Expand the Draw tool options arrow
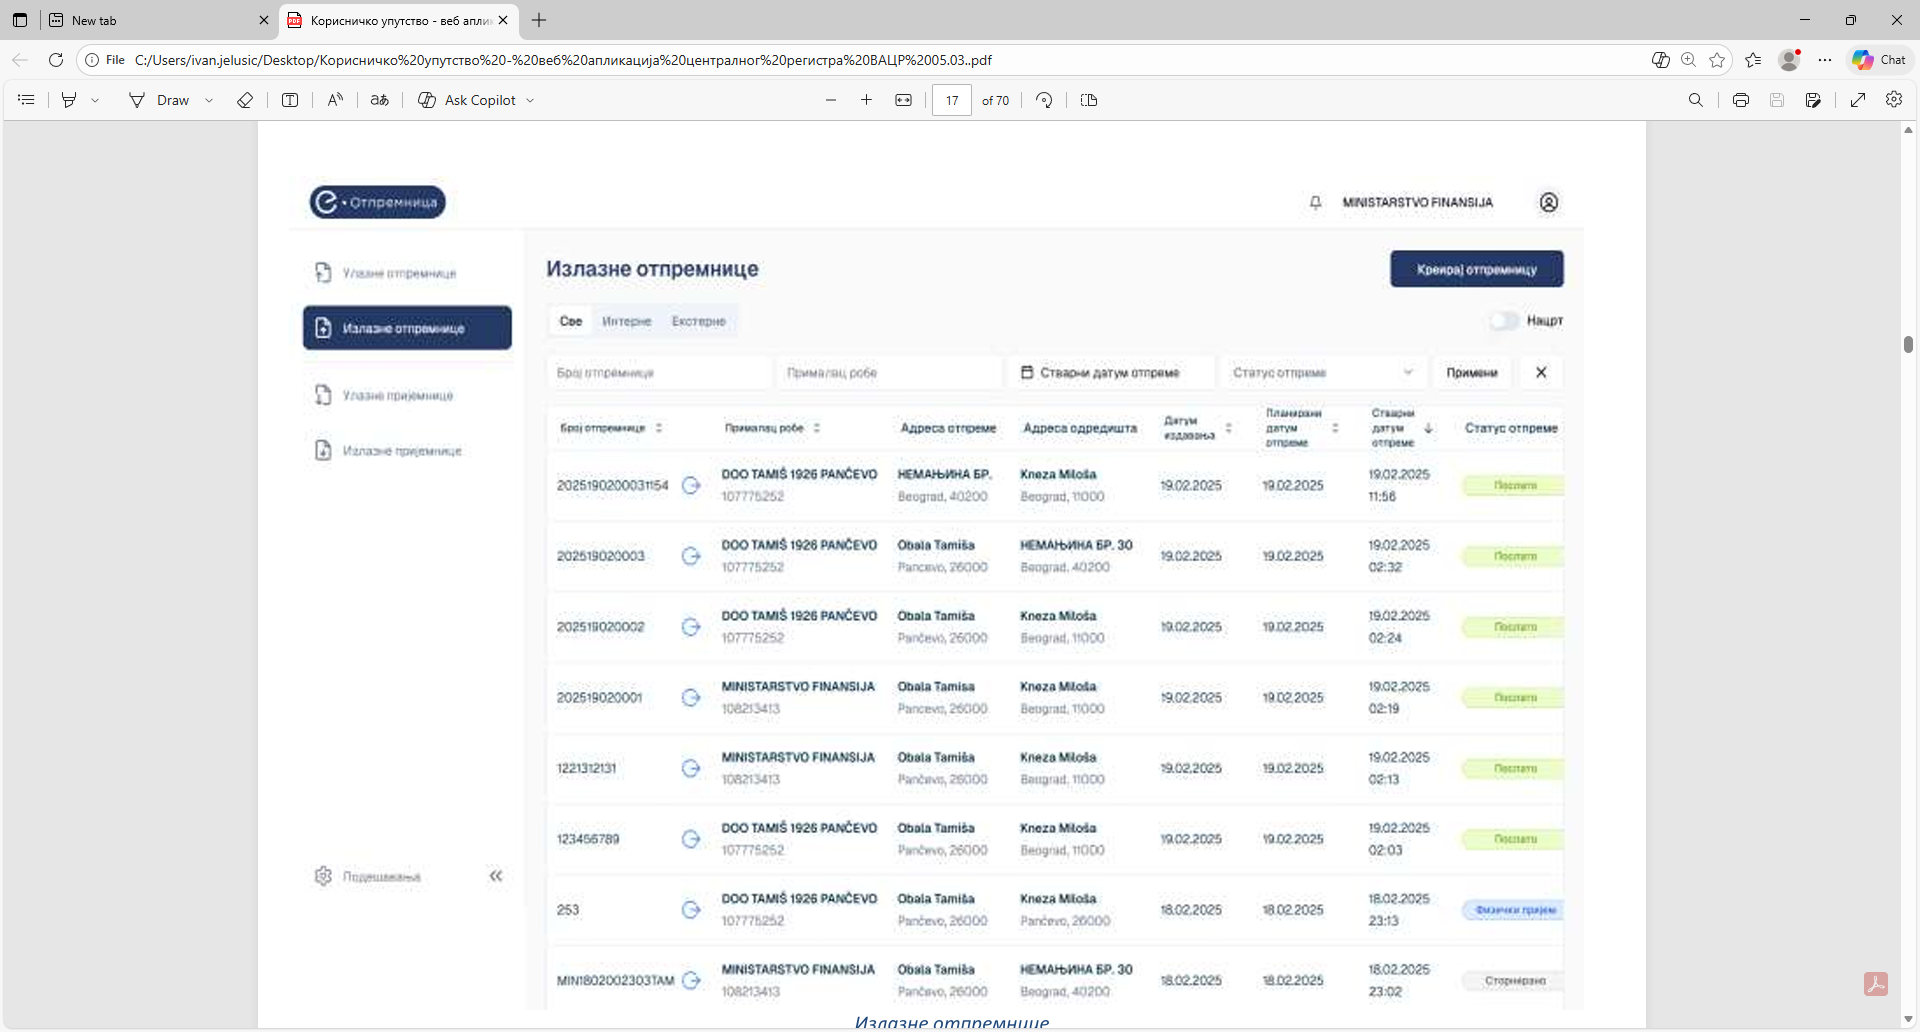The image size is (1920, 1032). pos(209,100)
